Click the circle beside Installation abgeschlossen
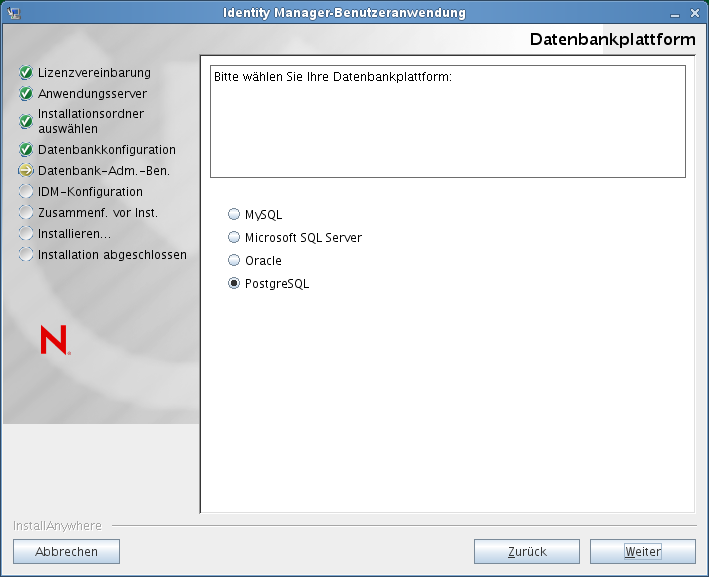This screenshot has height=577, width=709. (x=26, y=255)
